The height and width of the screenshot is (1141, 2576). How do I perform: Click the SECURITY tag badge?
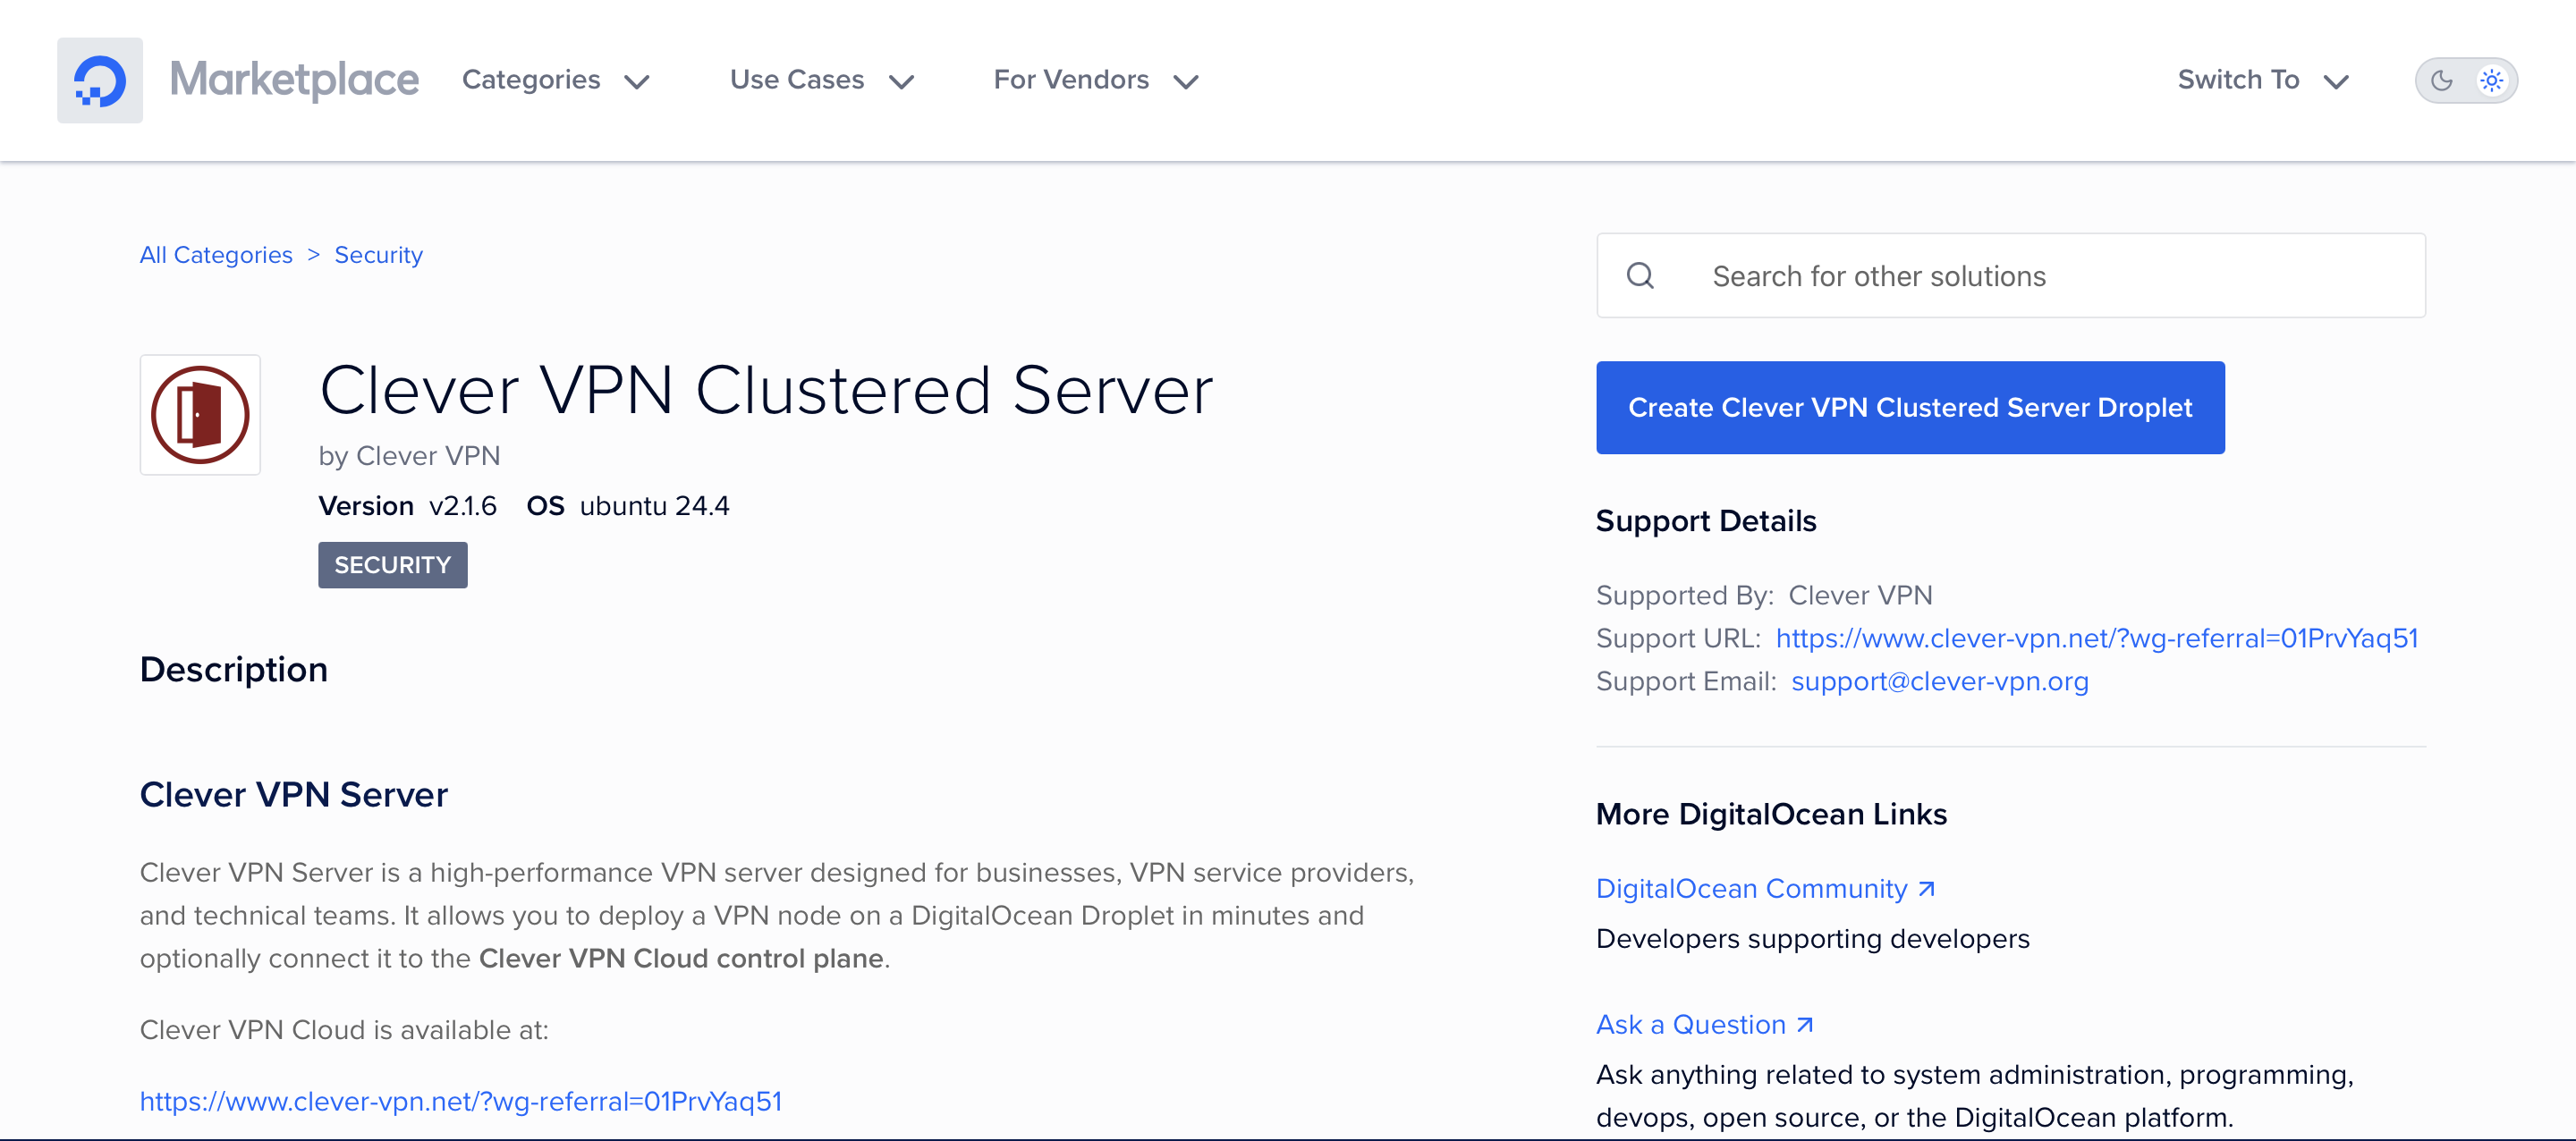393,565
